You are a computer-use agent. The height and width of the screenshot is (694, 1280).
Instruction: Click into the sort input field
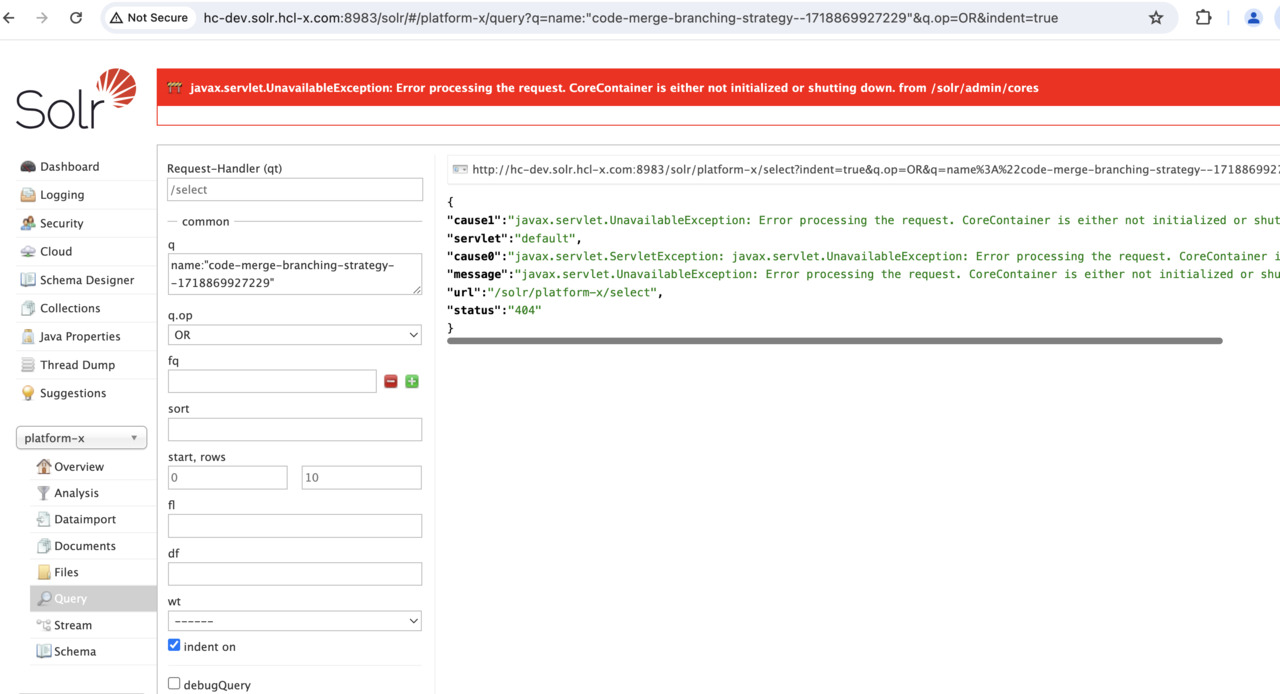pyautogui.click(x=294, y=430)
